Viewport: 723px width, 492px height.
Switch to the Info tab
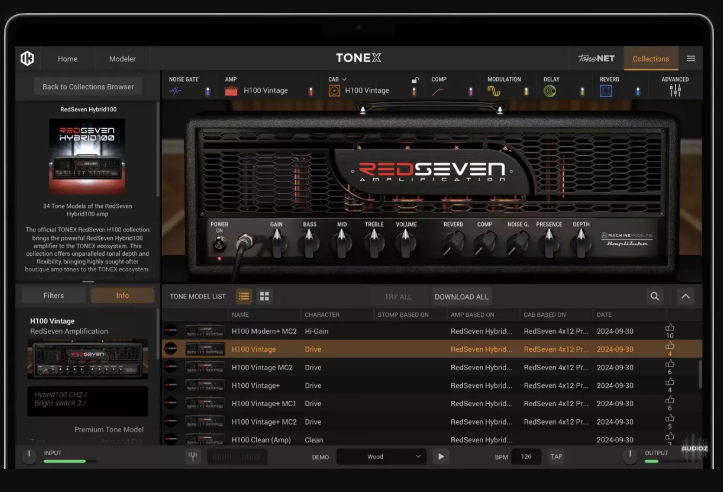point(122,296)
